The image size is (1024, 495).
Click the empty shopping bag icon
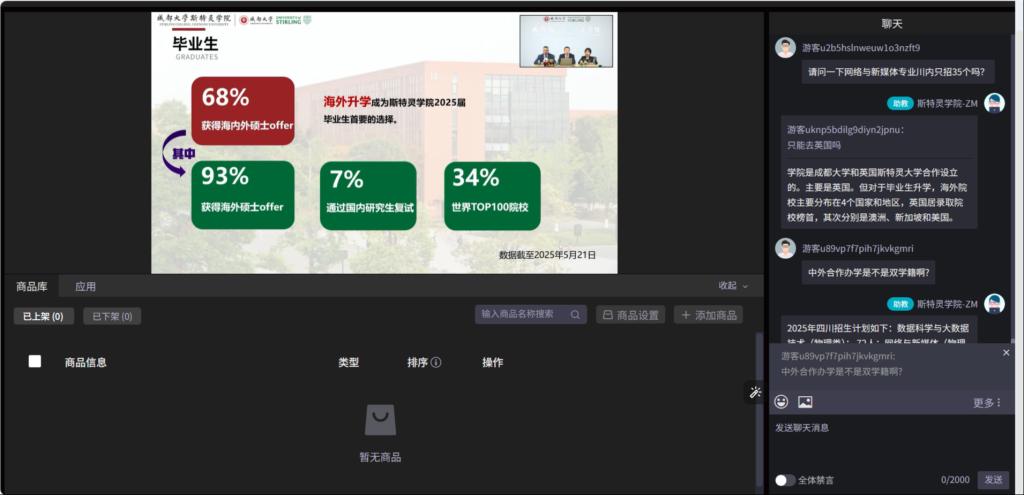point(380,420)
